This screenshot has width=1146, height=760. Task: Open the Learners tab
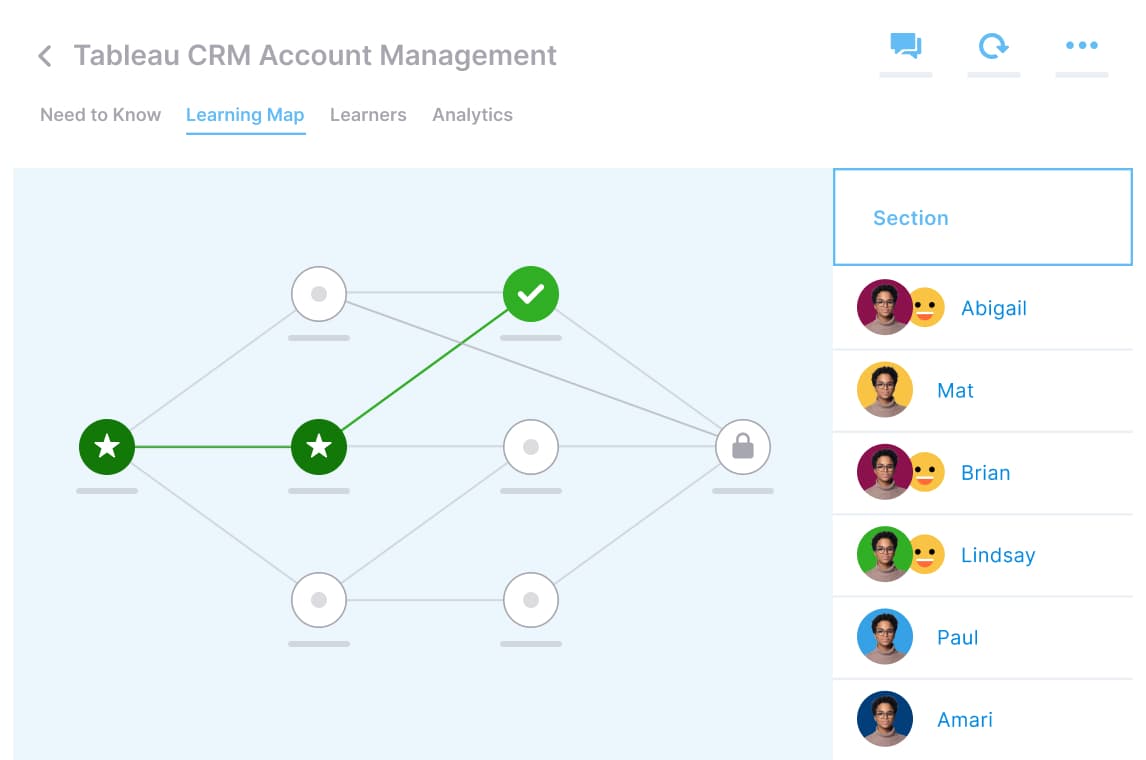pyautogui.click(x=368, y=115)
